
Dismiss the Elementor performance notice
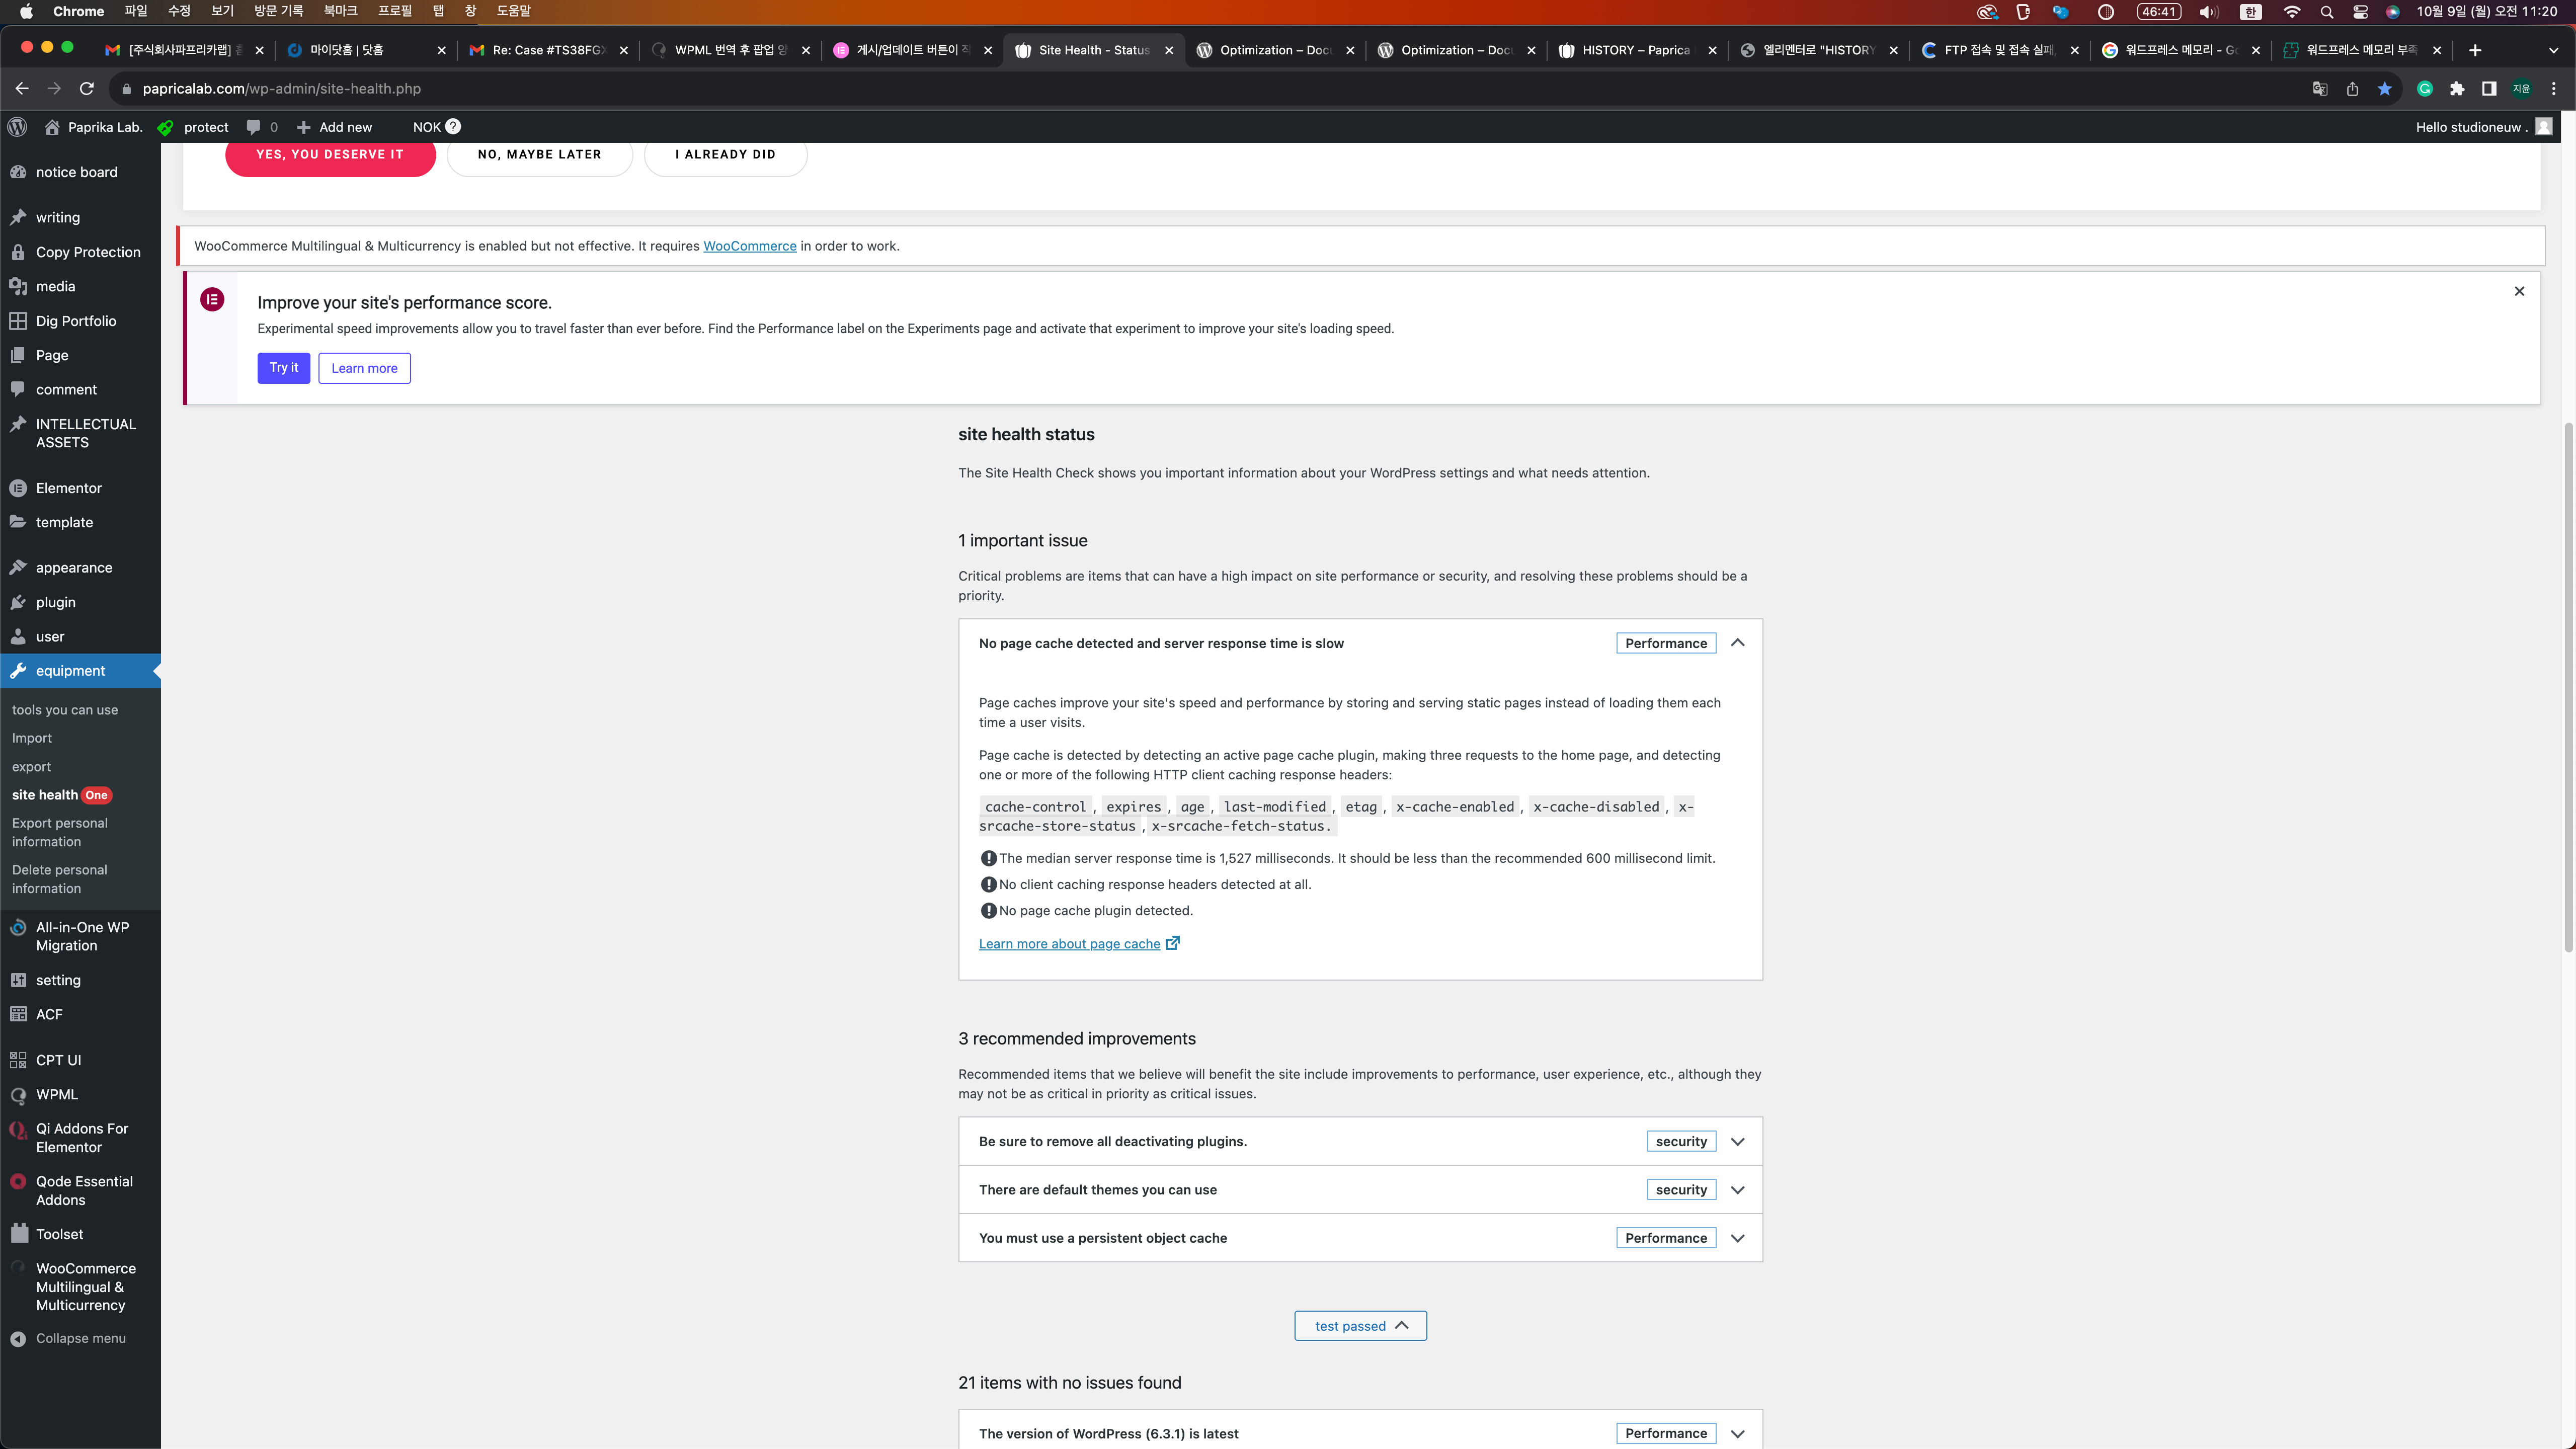pyautogui.click(x=2519, y=291)
